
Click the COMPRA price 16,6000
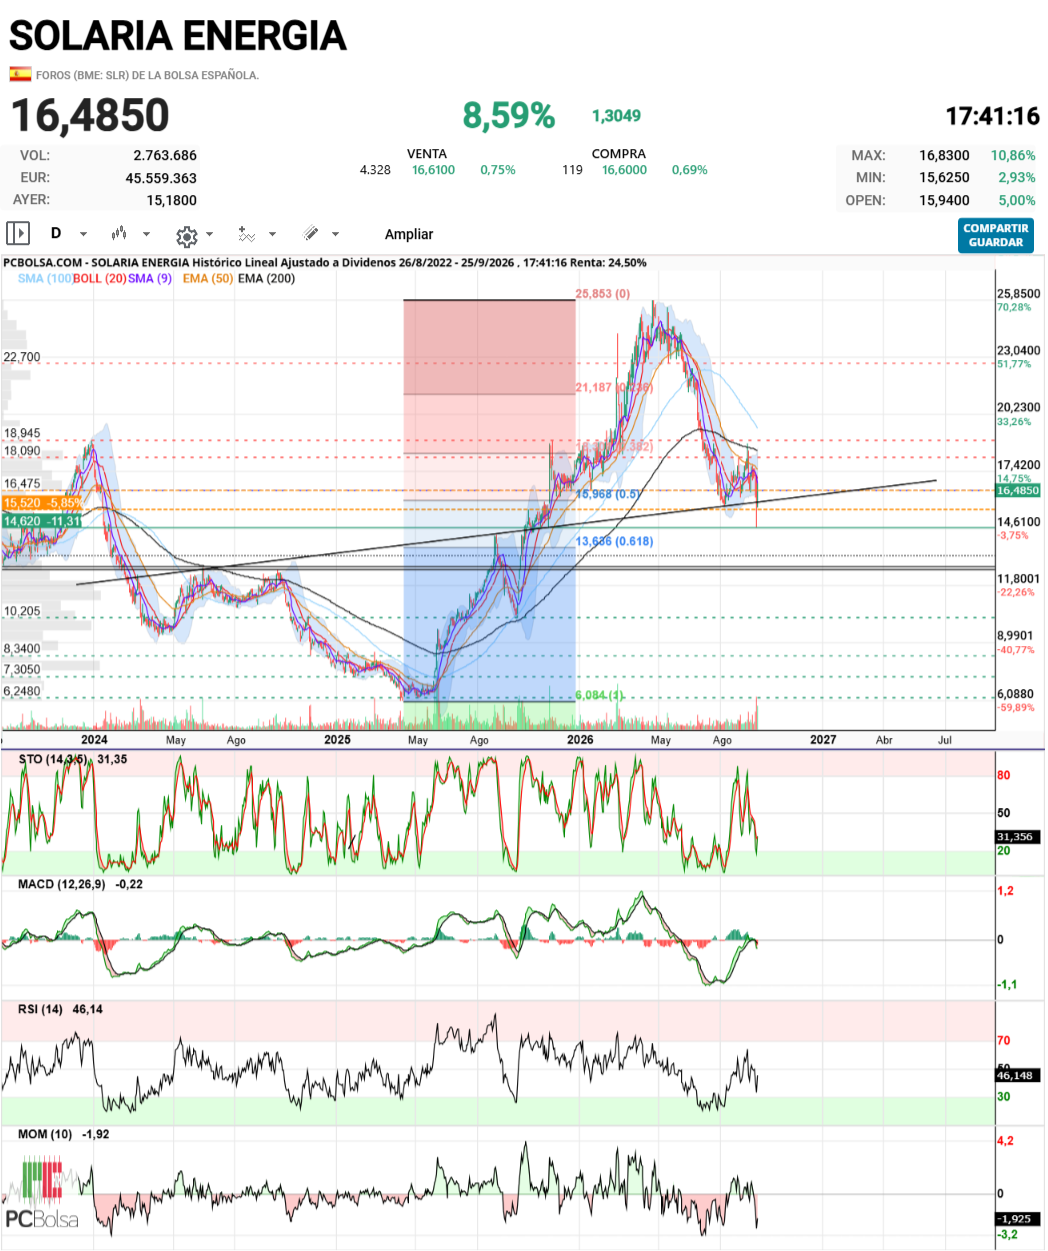624,170
